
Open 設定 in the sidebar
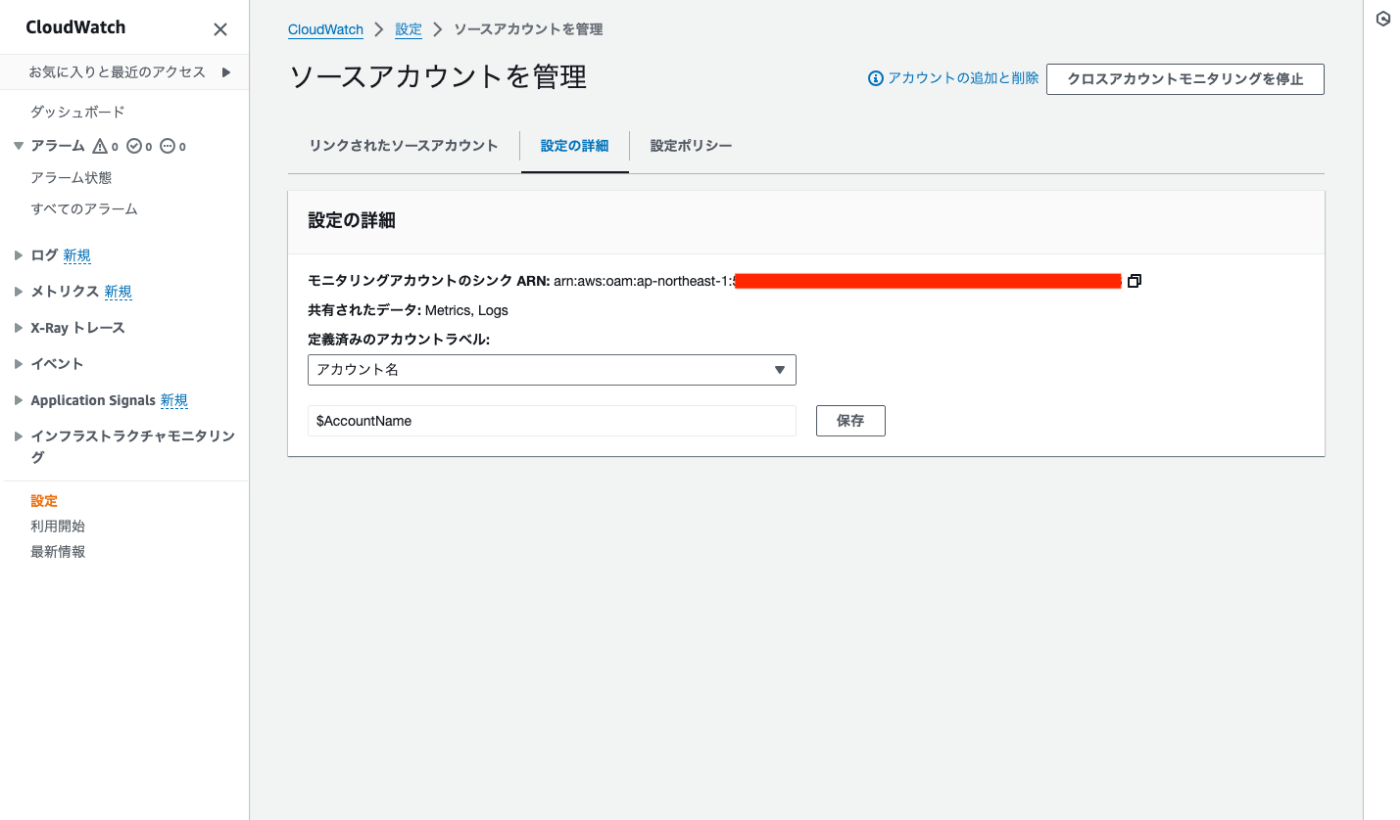click(x=44, y=501)
